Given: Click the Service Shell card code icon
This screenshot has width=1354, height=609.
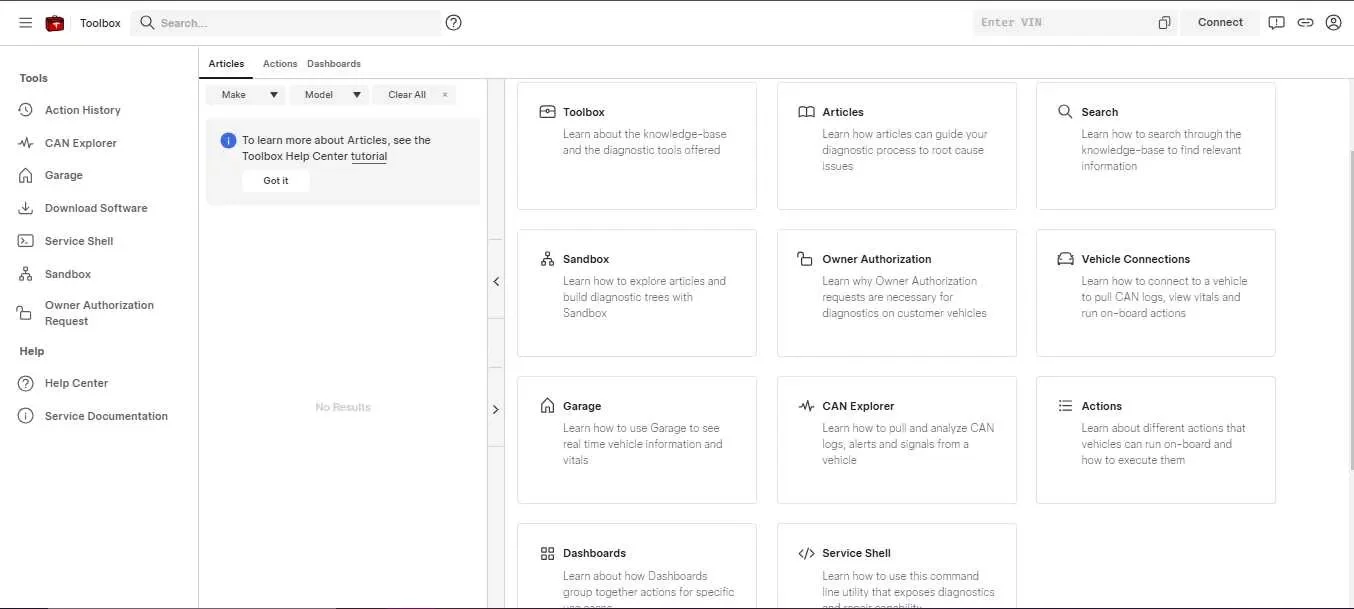Looking at the screenshot, I should pos(806,553).
